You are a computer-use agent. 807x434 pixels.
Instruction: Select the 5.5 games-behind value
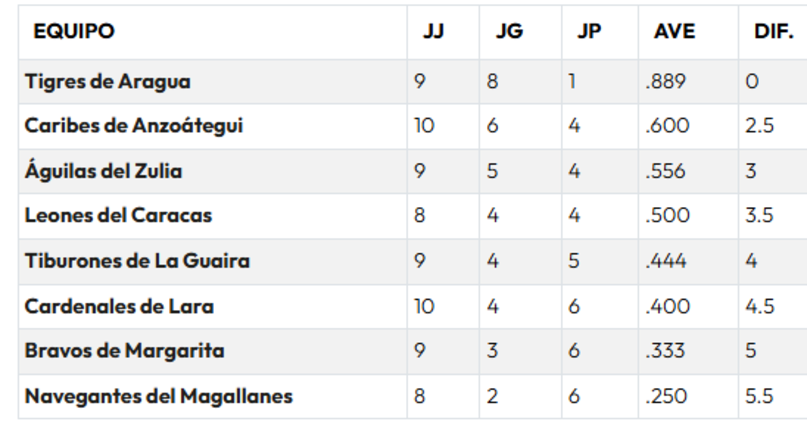[759, 396]
